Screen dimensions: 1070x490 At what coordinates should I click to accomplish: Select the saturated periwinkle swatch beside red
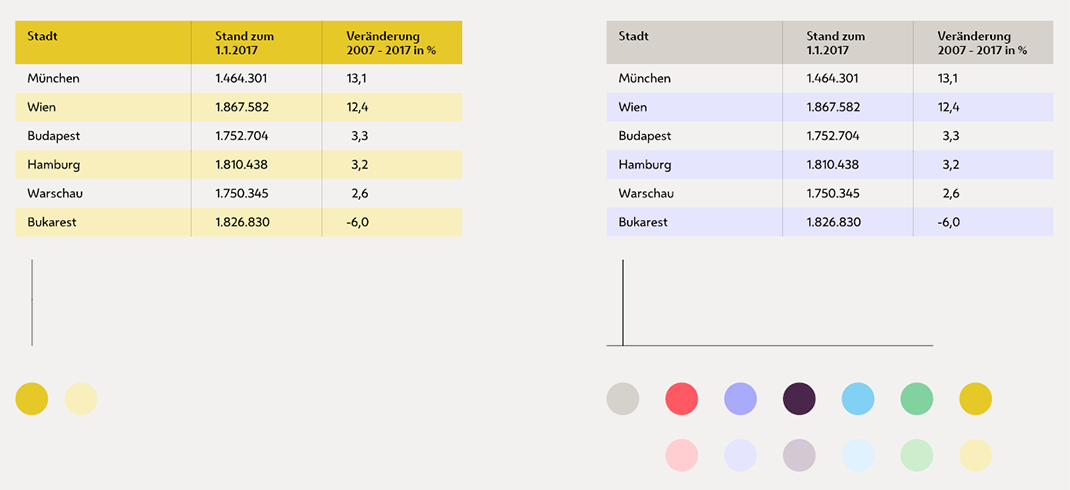click(x=740, y=399)
